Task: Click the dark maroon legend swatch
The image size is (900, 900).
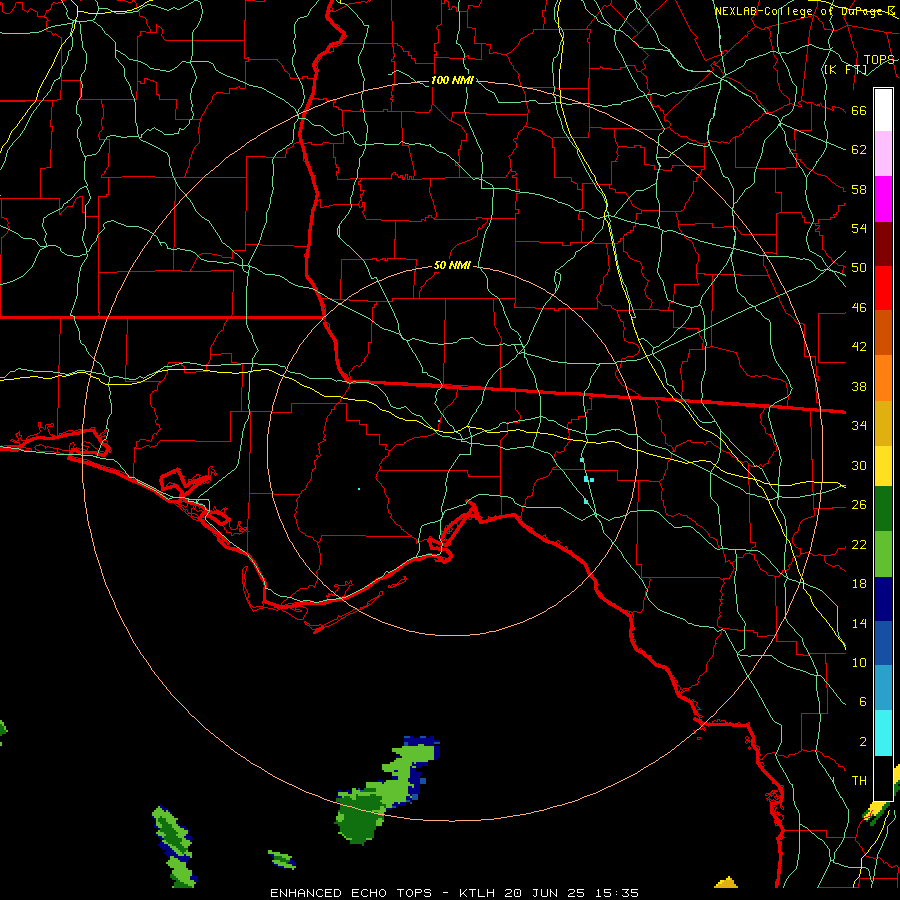Action: pos(883,244)
